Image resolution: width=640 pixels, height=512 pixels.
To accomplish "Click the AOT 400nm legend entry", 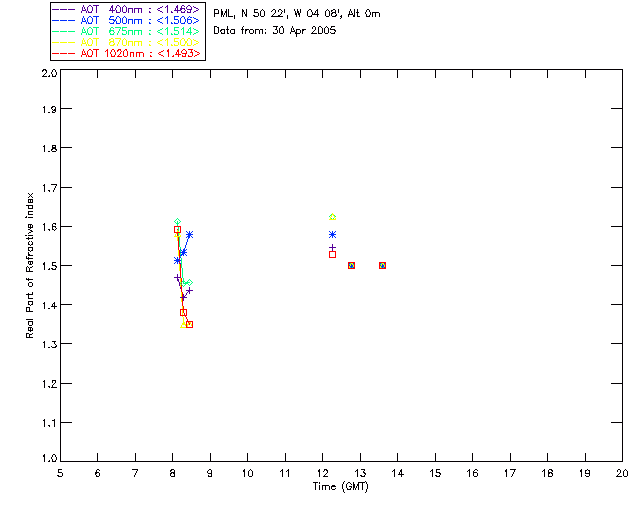I will [x=126, y=9].
